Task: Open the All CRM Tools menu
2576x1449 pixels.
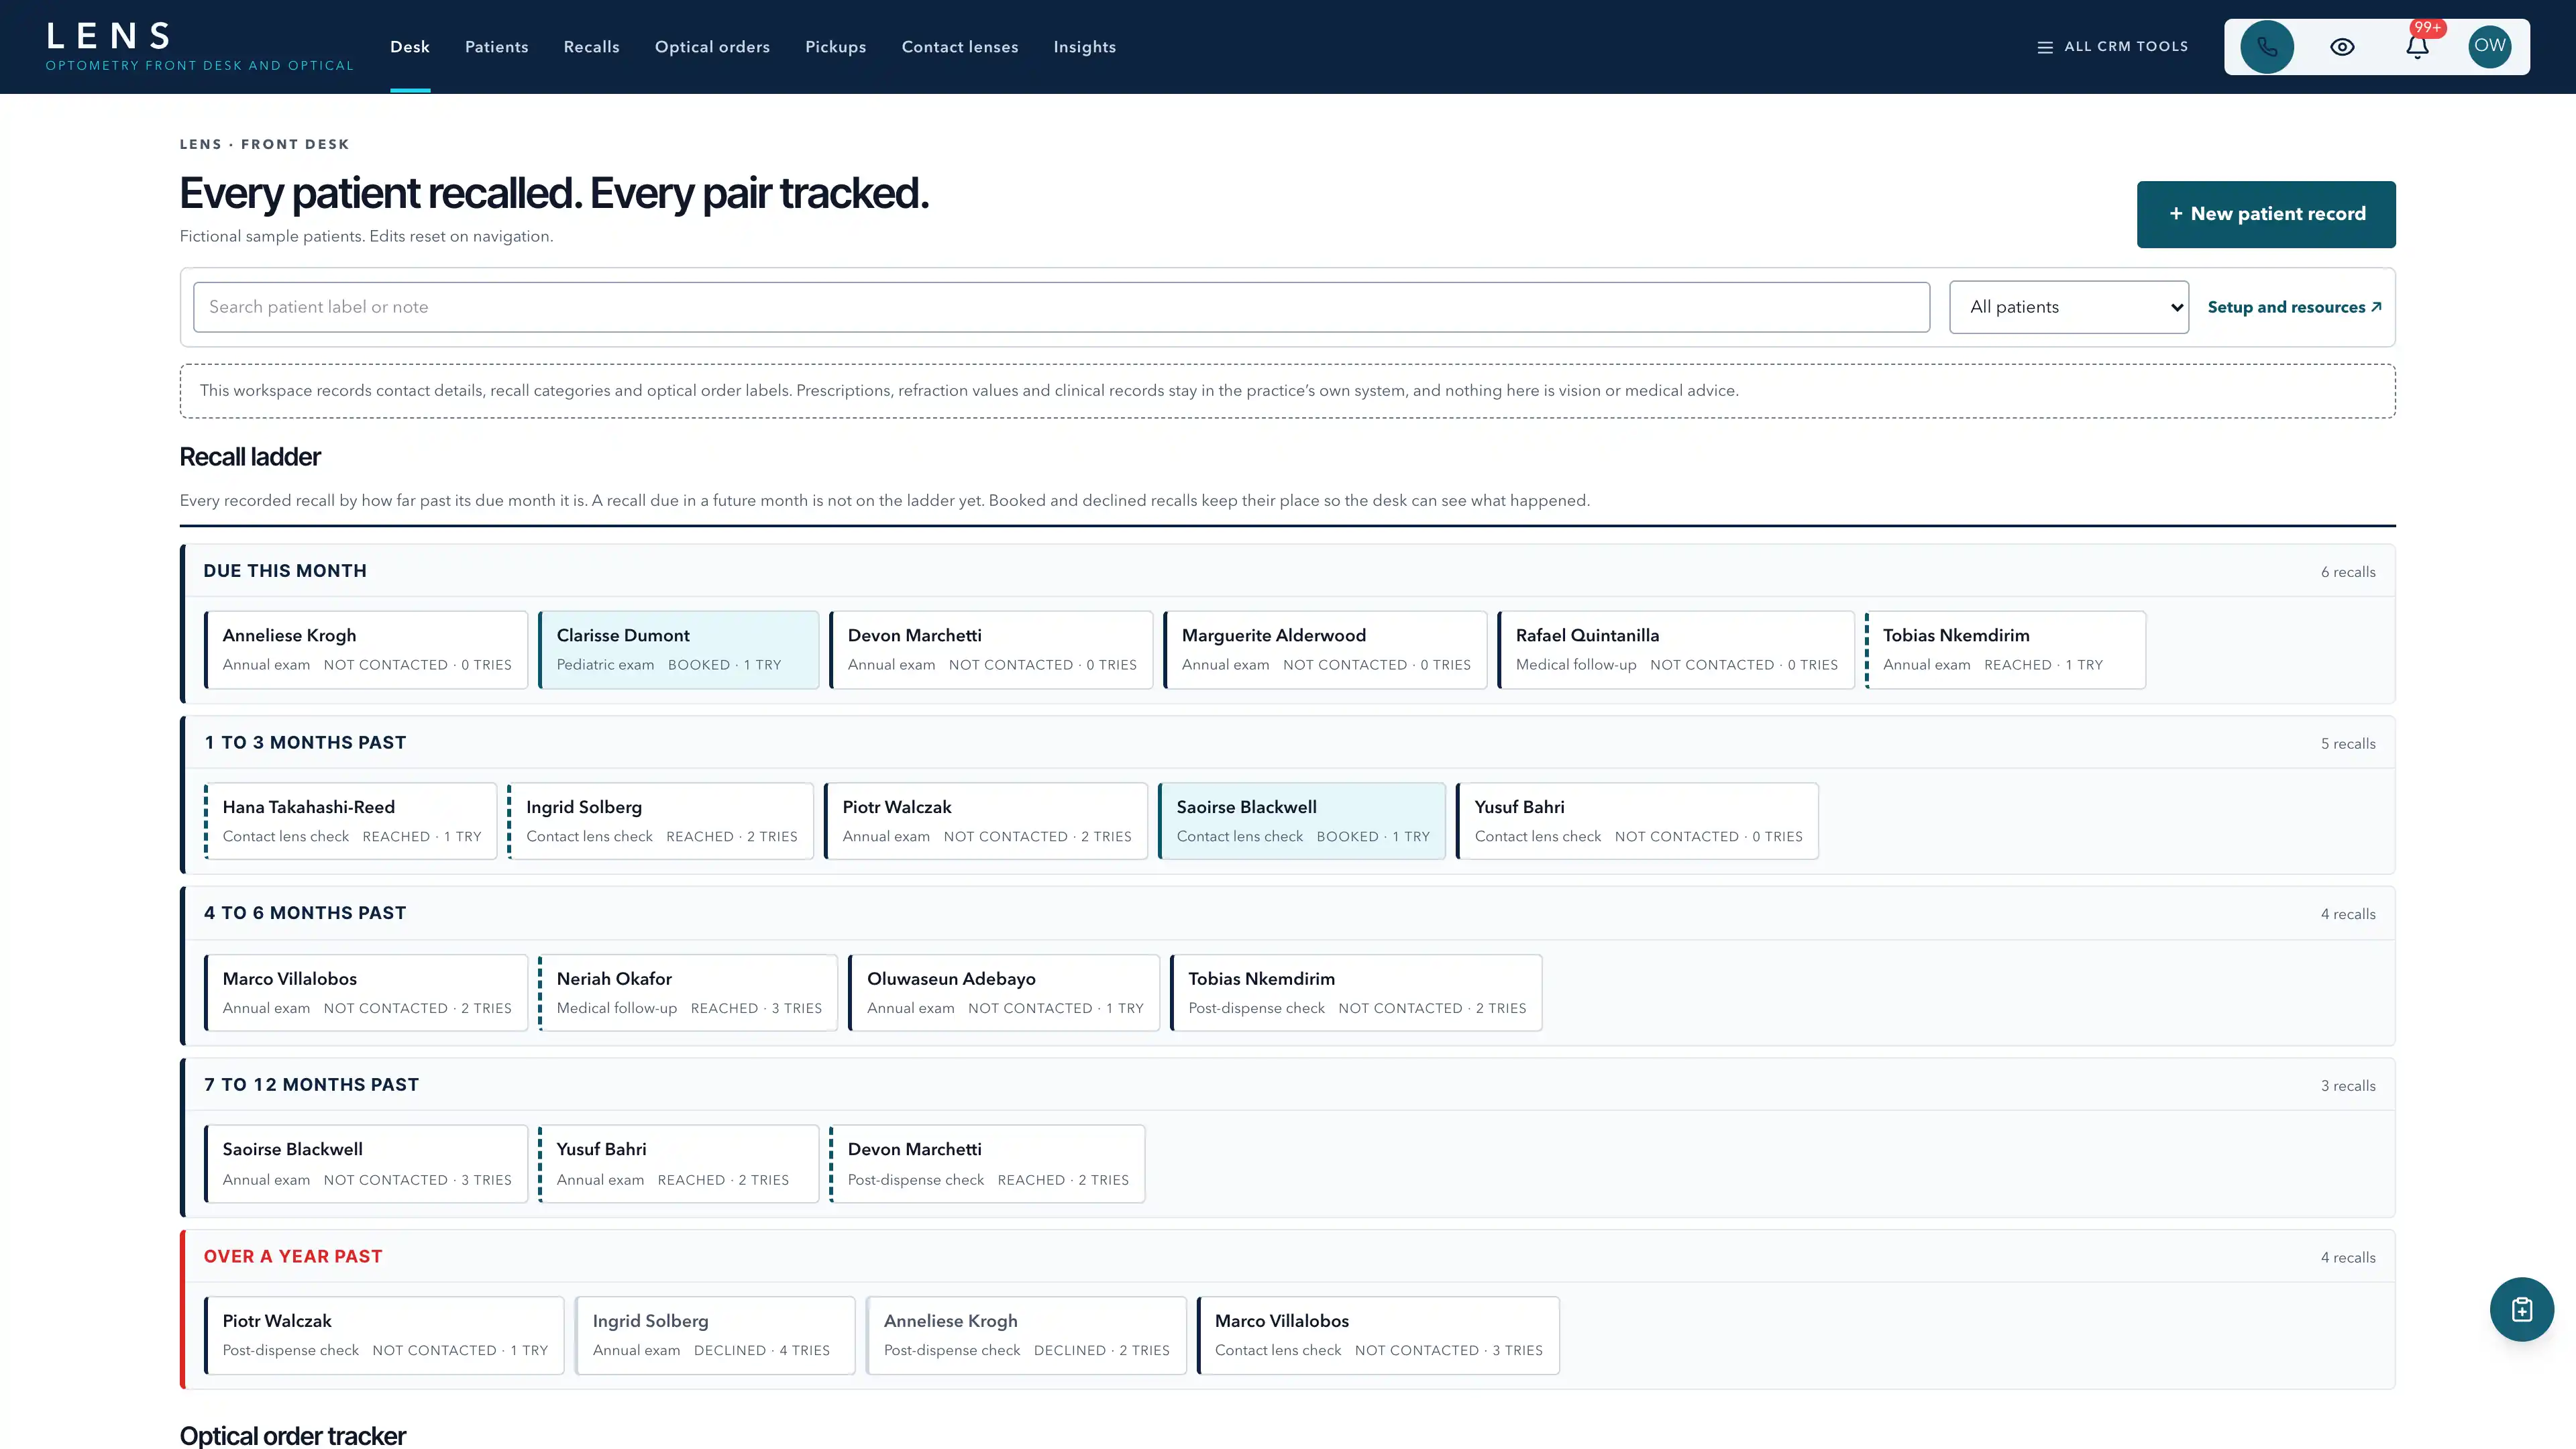Action: [2112, 47]
